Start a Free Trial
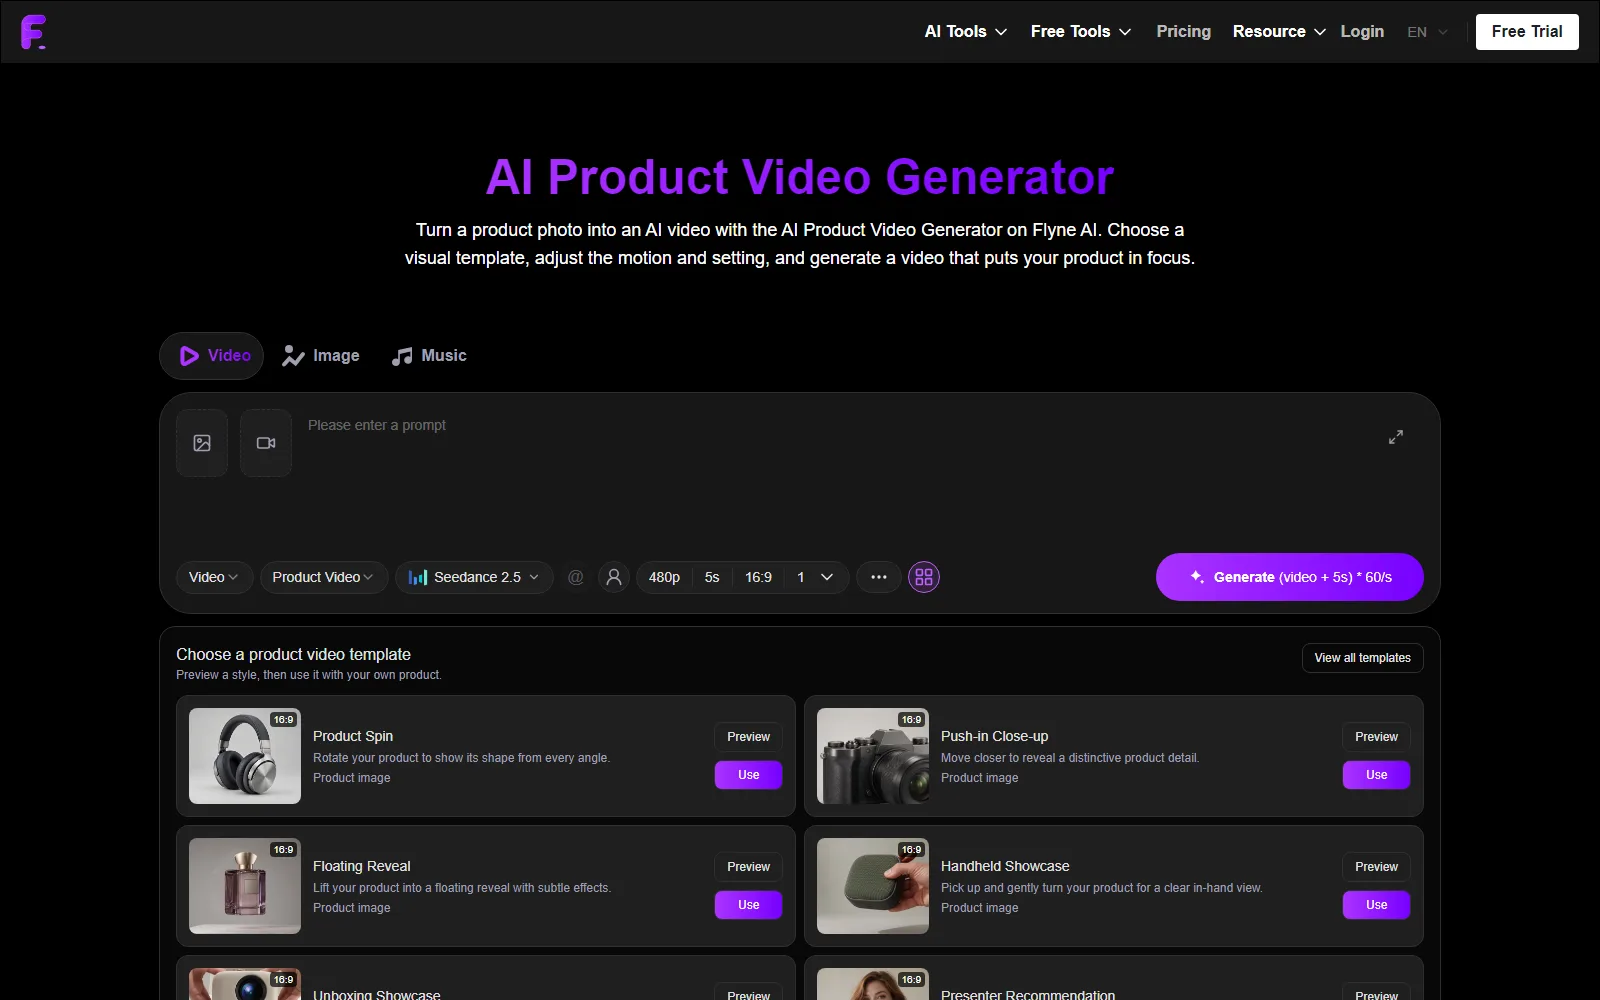The height and width of the screenshot is (1000, 1600). pos(1527,32)
